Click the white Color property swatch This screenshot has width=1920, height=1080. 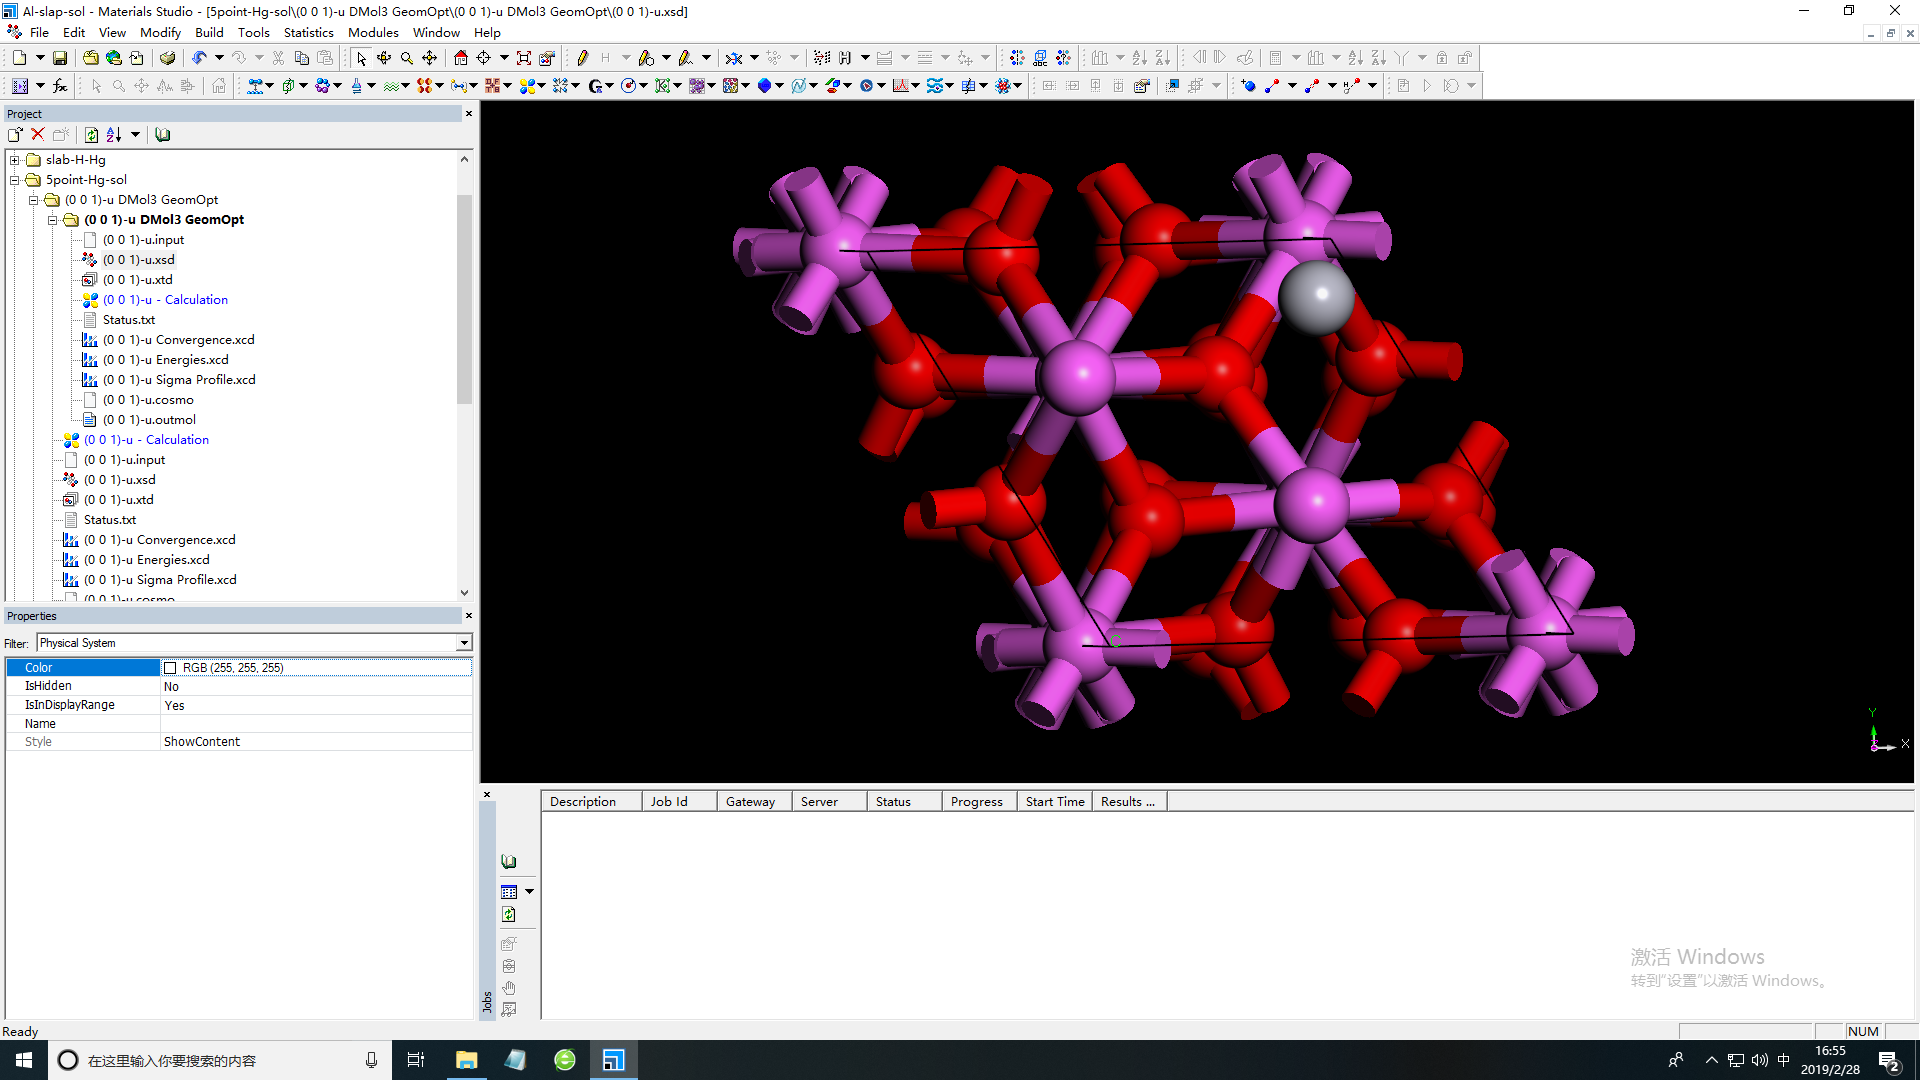click(x=170, y=668)
